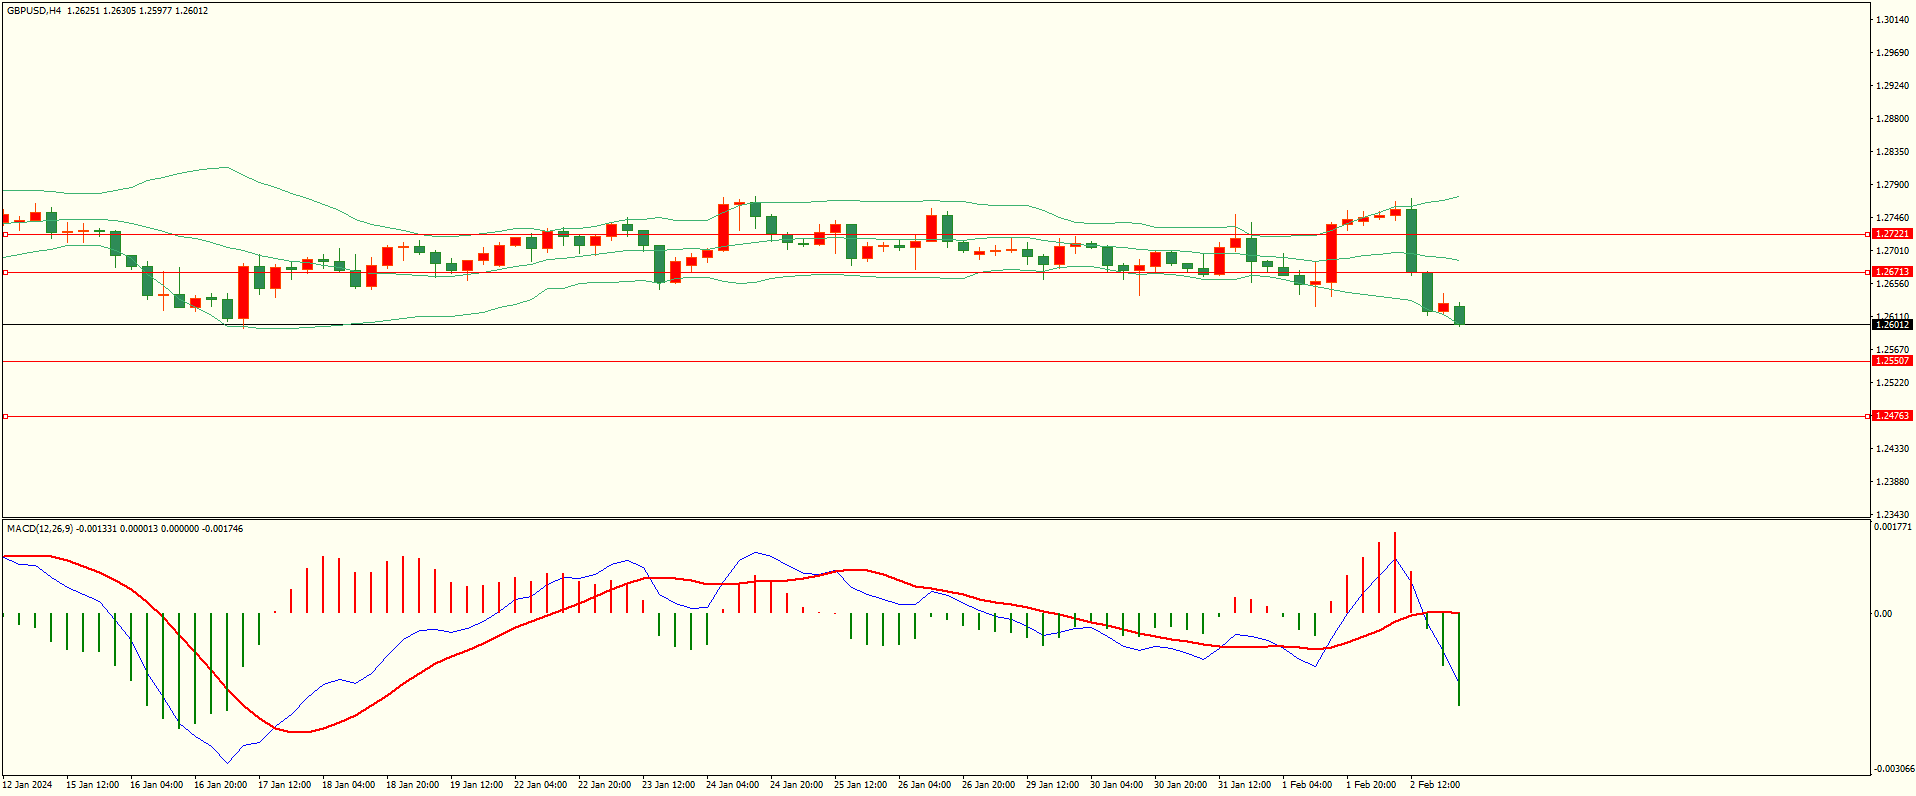The width and height of the screenshot is (1916, 796).
Task: Click the 2 Feb 12:00 time axis label
Action: 1435,785
